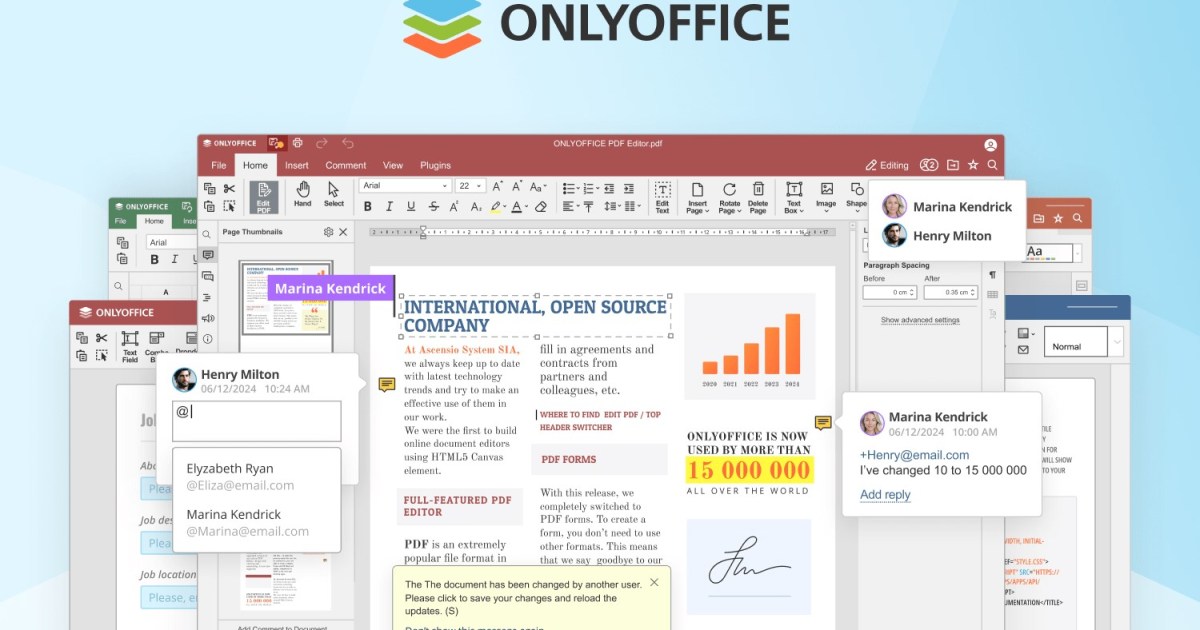Increase font size with A up

point(497,186)
